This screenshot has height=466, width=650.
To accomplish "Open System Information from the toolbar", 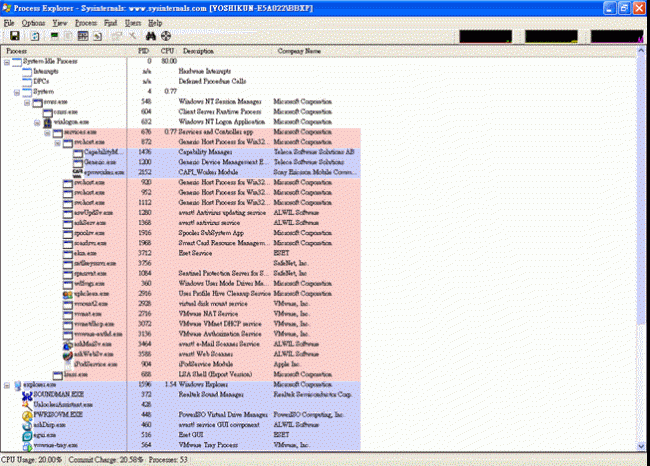I will [52, 36].
